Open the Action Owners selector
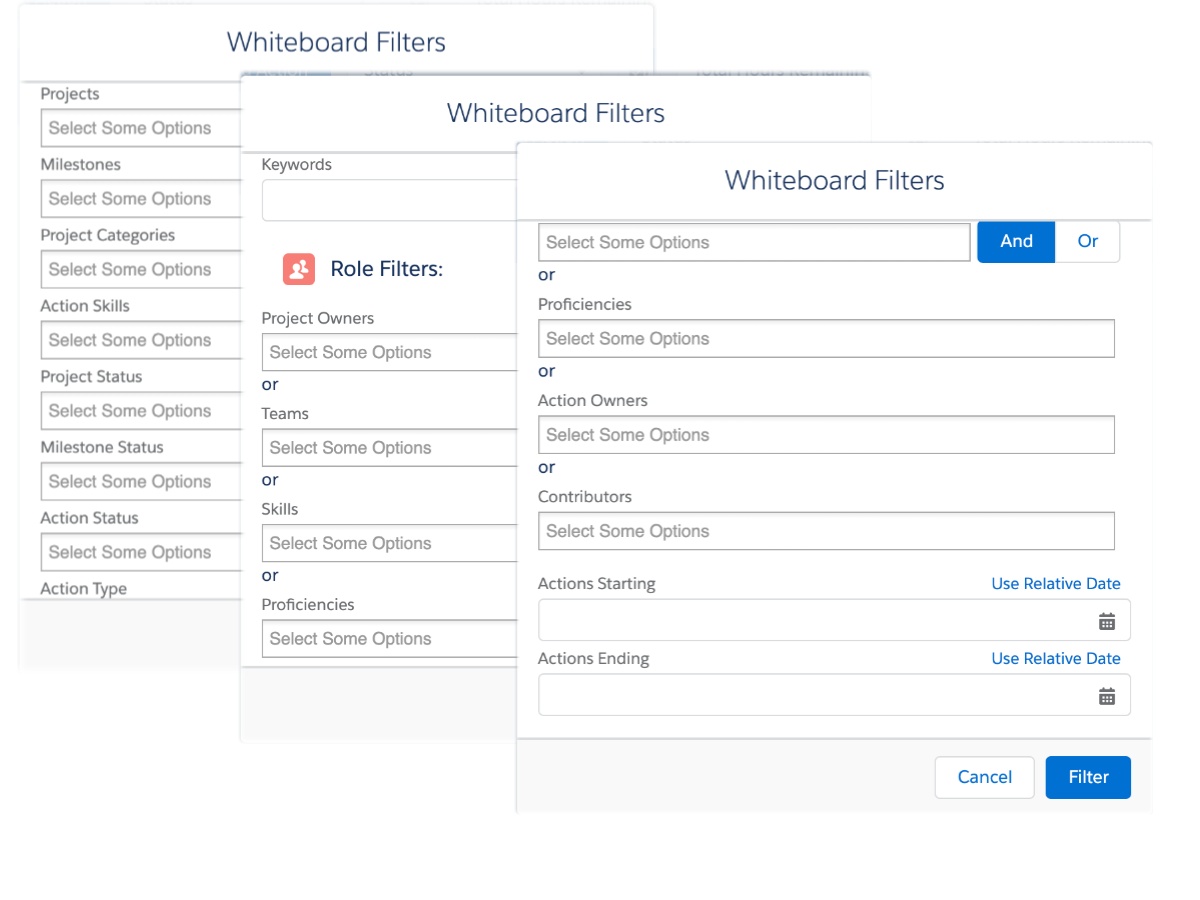Viewport: 1200px width, 900px height. click(826, 434)
